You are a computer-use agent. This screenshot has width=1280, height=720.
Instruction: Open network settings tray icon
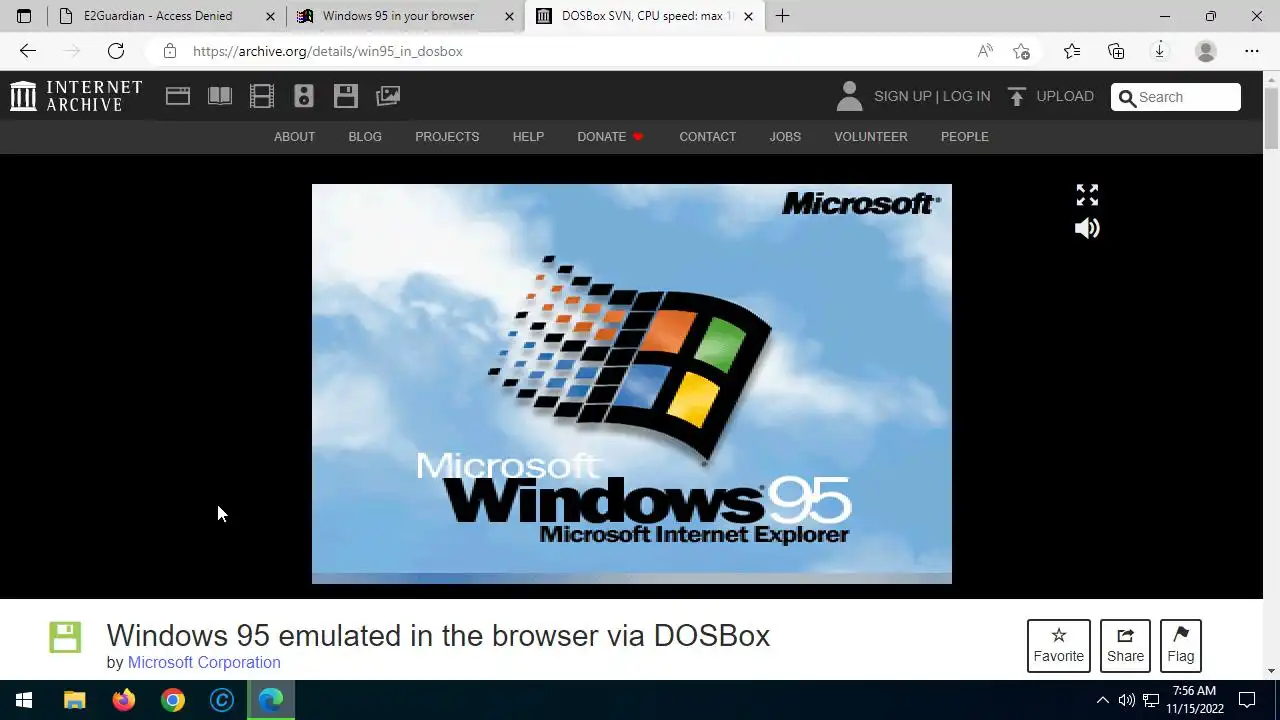coord(1151,700)
